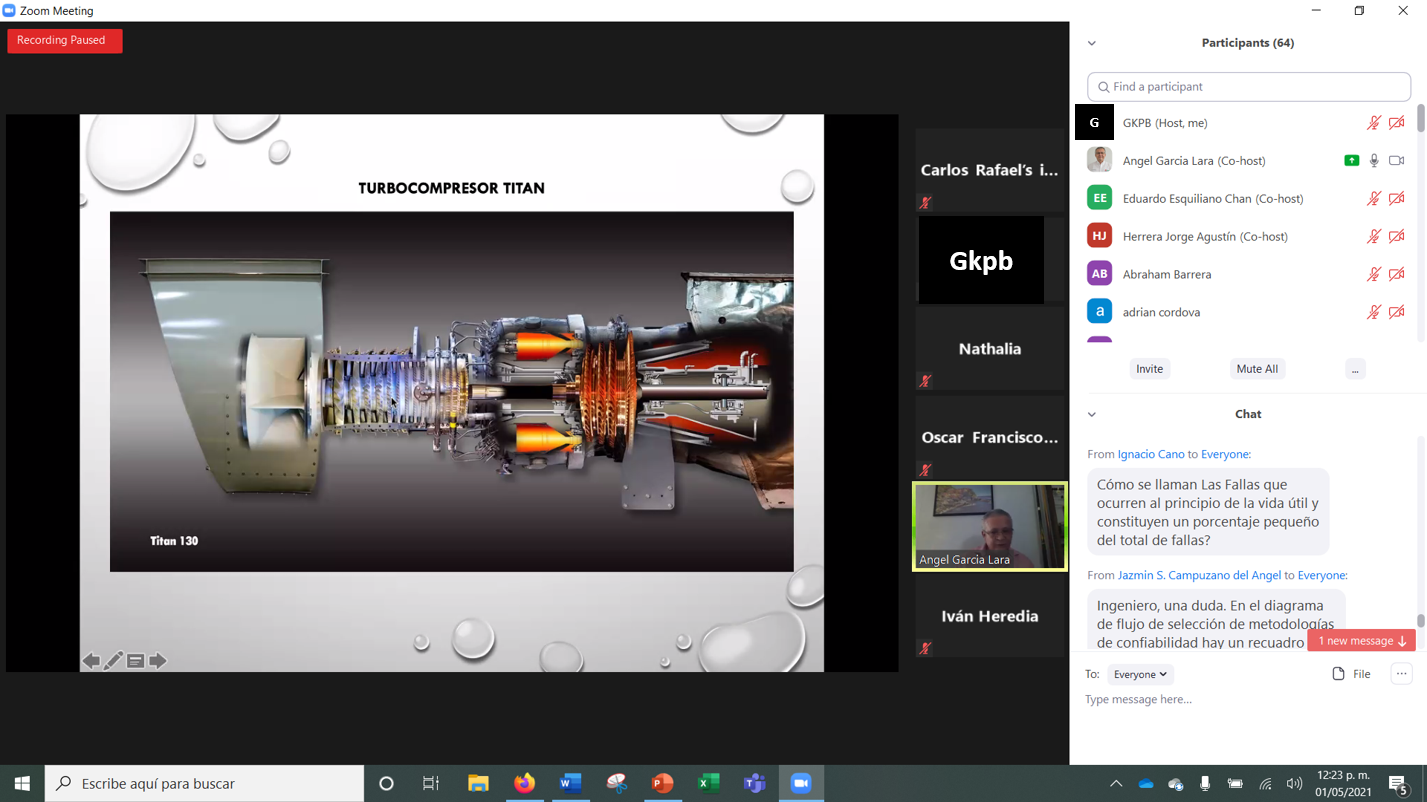The image size is (1427, 802).
Task: Open File Explorer from taskbar
Action: point(478,784)
